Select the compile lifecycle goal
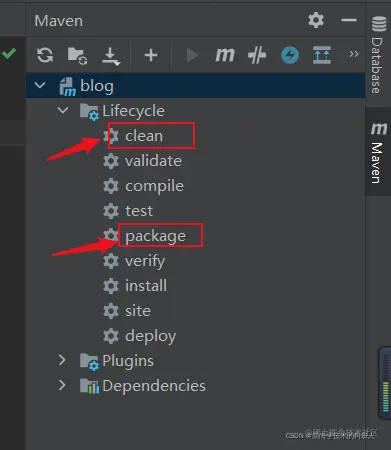The height and width of the screenshot is (450, 391). pyautogui.click(x=154, y=186)
